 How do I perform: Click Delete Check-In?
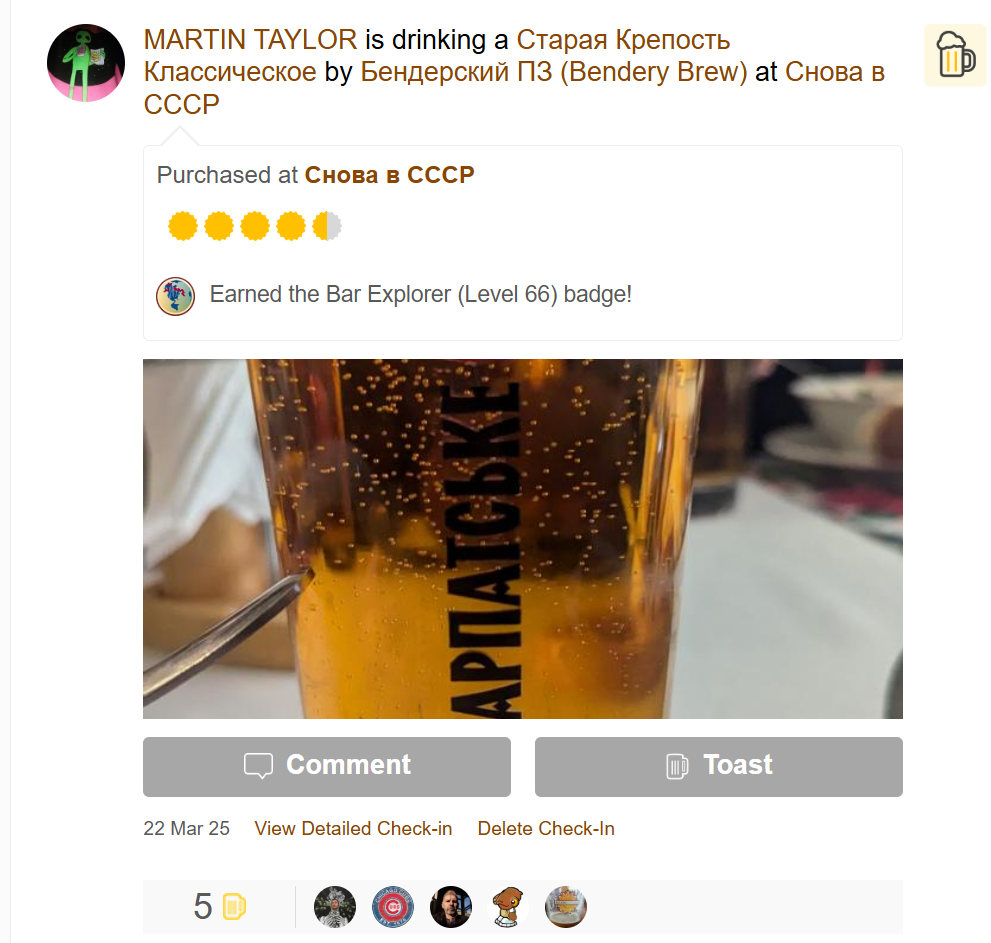[x=546, y=829]
